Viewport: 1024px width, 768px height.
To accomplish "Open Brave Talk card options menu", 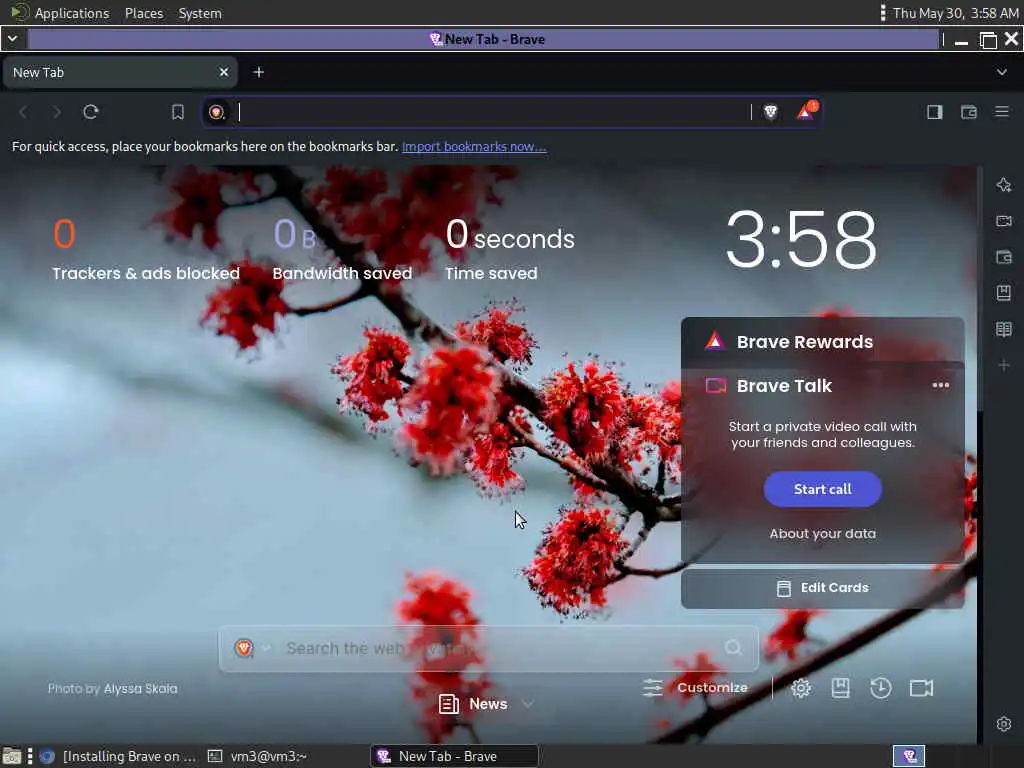I will tap(940, 385).
